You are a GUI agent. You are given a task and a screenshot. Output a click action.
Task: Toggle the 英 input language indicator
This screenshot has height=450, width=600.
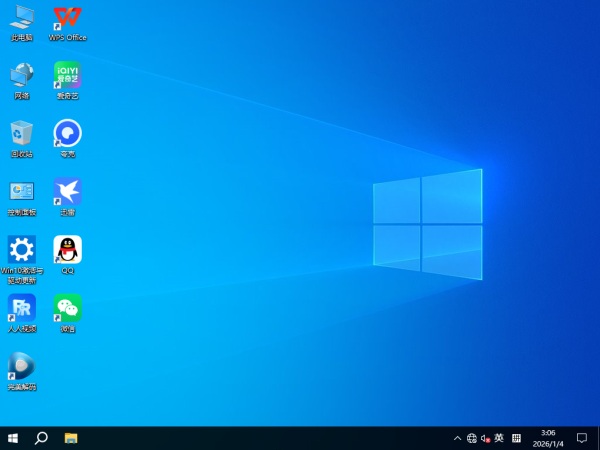499,438
